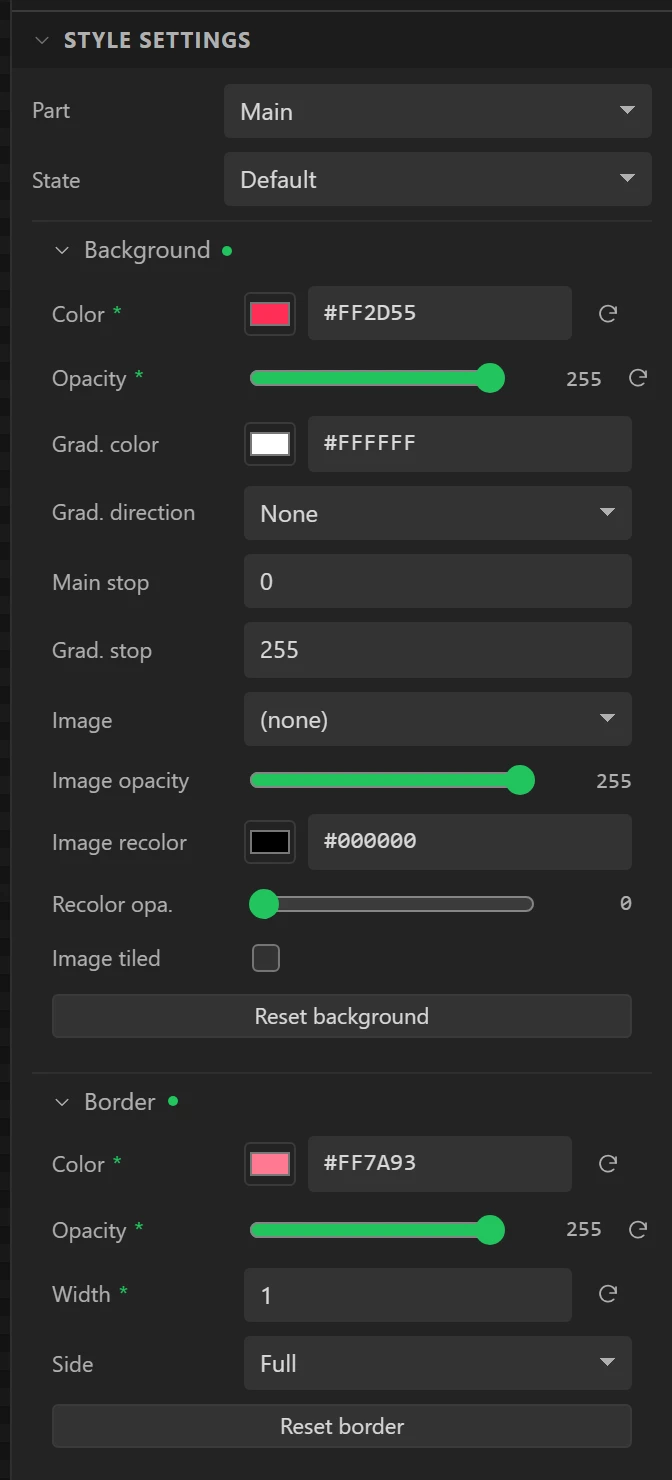Toggle the Image tiled checkbox

pyautogui.click(x=266, y=958)
